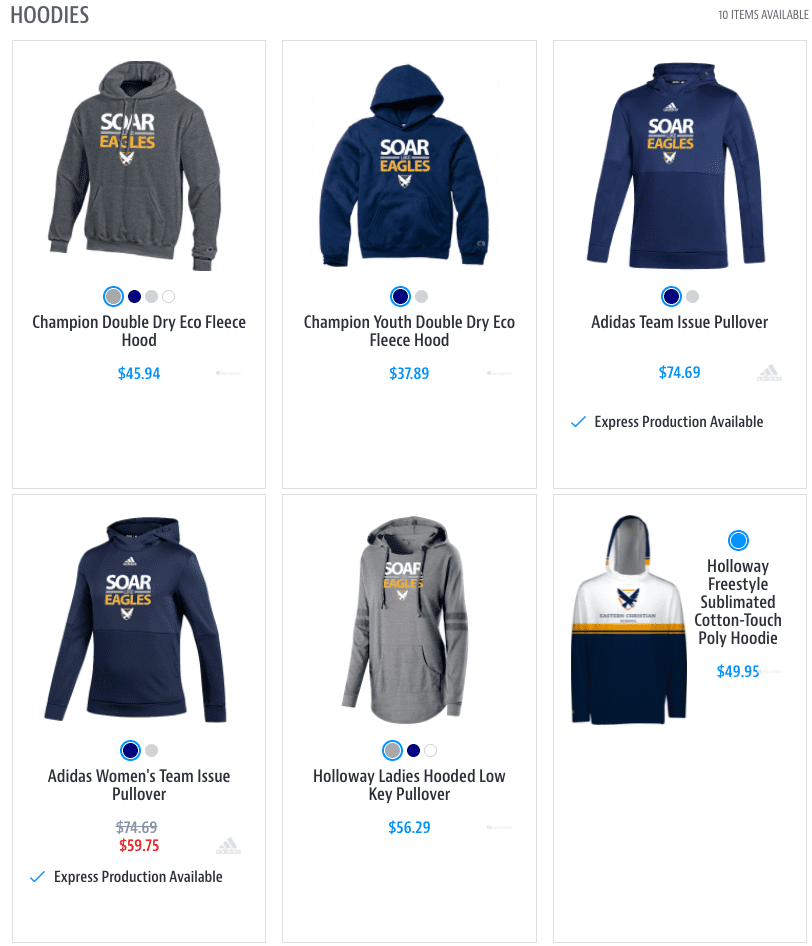Image resolution: width=812 pixels, height=946 pixels.
Task: Click blue swatch on Holloway Freestyle Hoodie
Action: (x=738, y=540)
